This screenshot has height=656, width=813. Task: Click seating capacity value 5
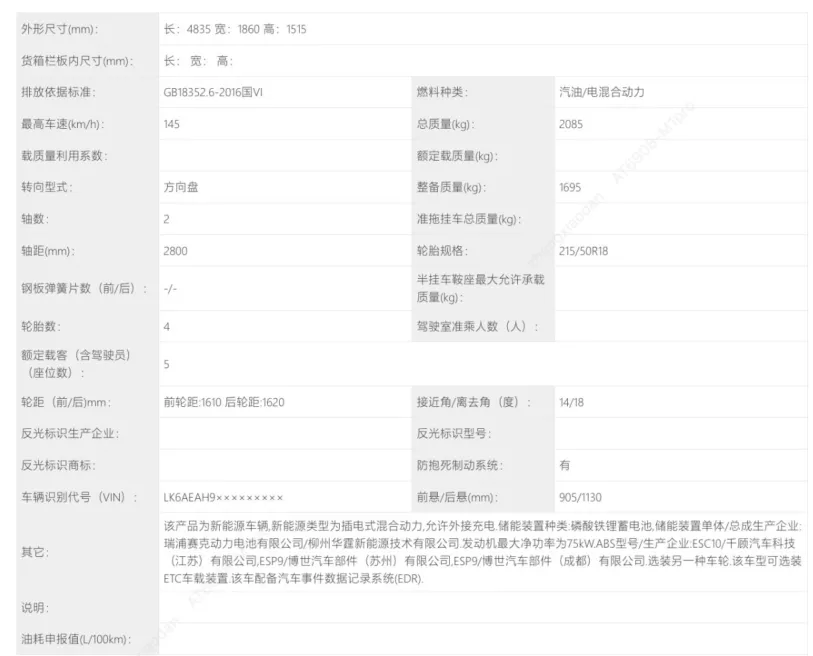[166, 364]
